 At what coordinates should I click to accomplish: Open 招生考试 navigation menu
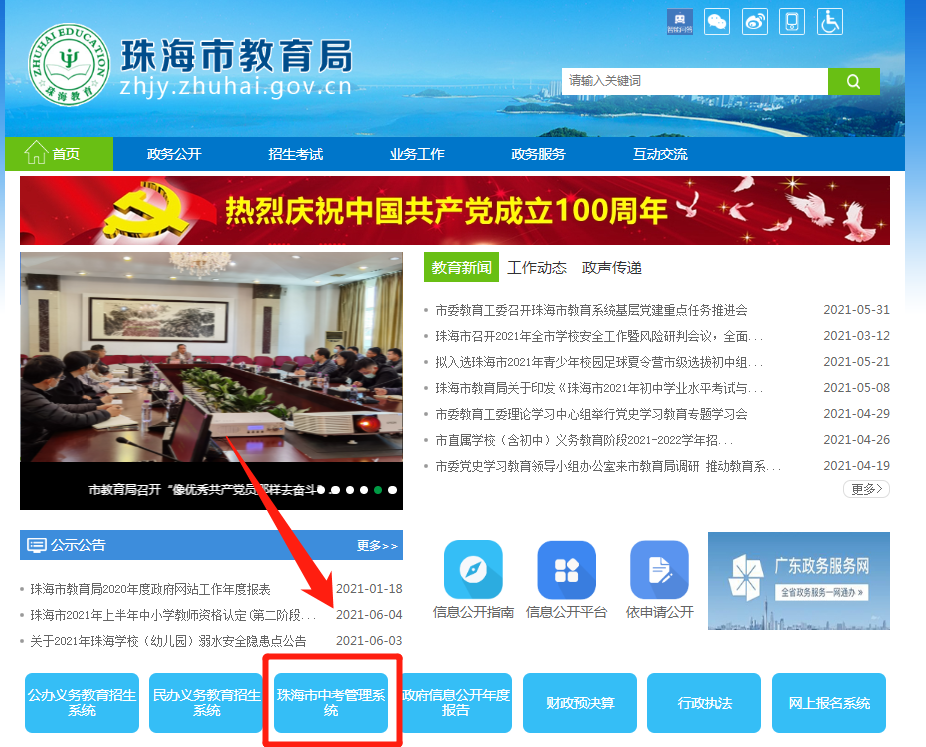(295, 154)
